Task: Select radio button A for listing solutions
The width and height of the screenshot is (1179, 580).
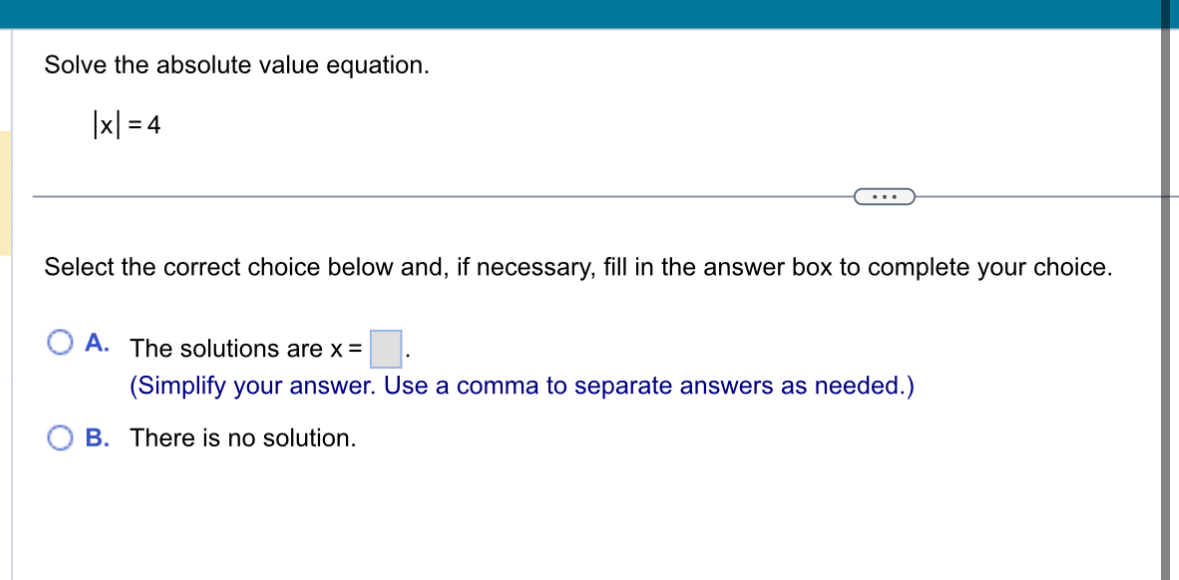Action: click(x=59, y=342)
